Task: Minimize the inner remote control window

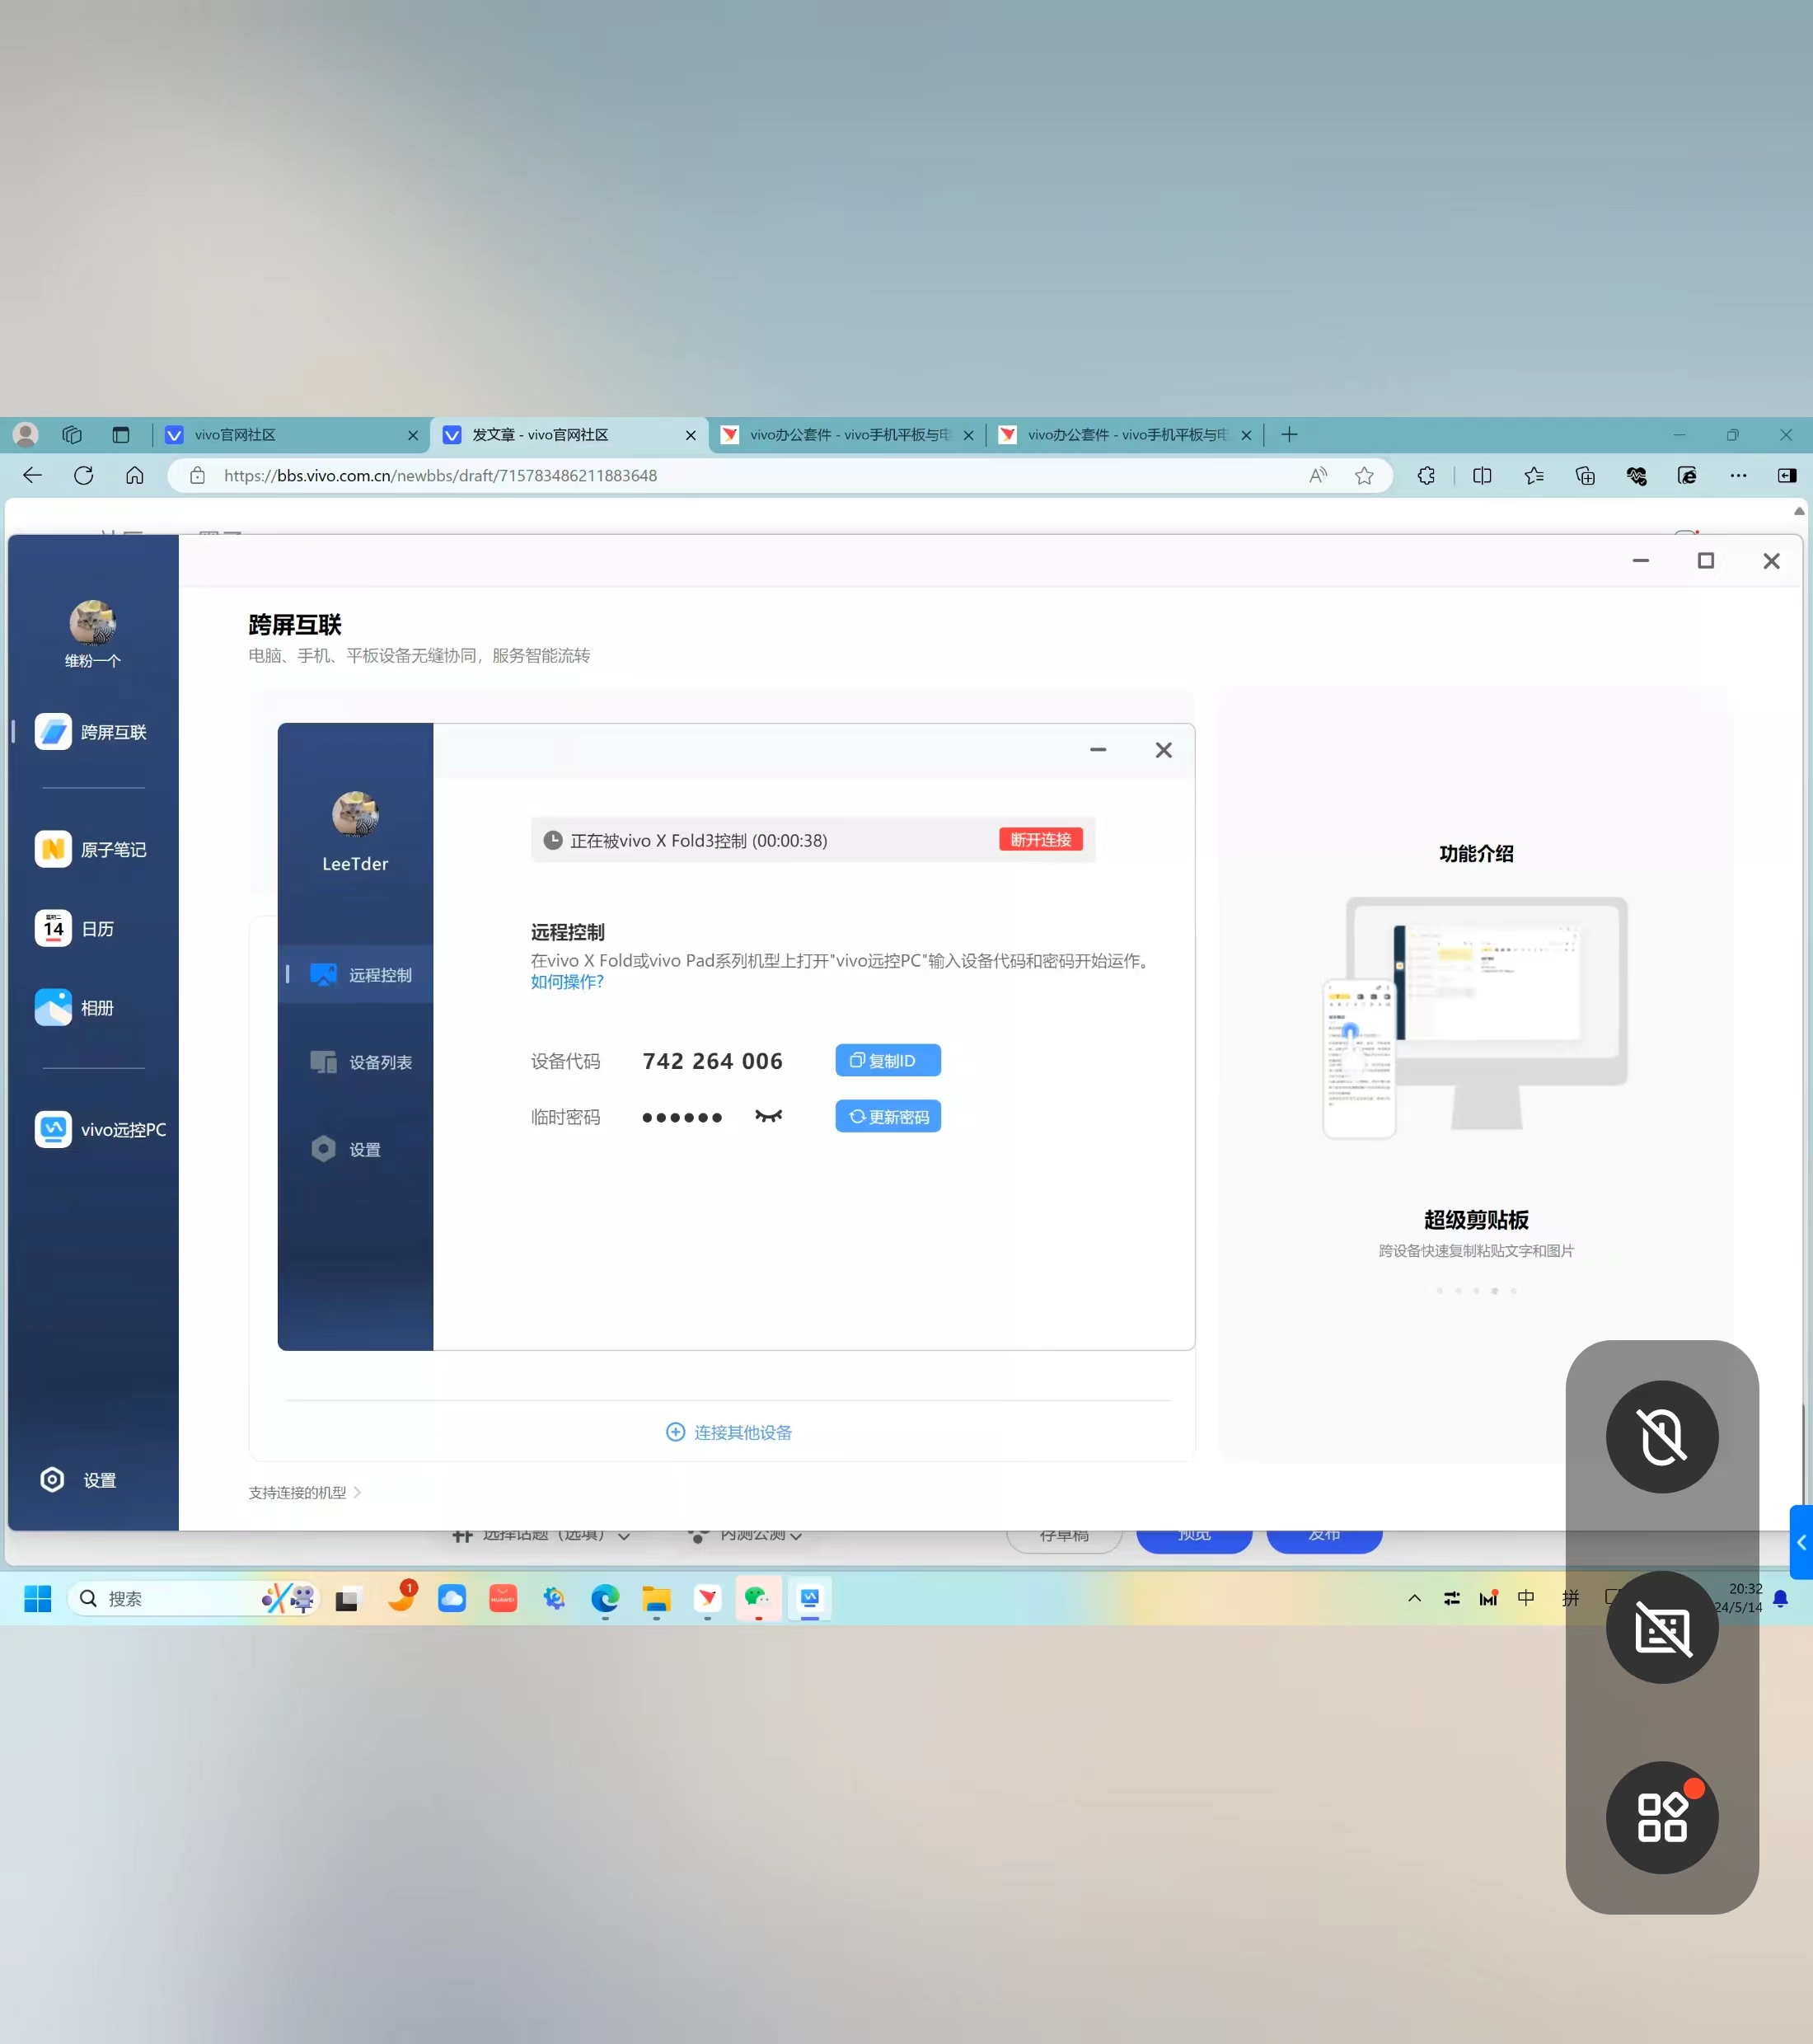Action: pos(1098,750)
